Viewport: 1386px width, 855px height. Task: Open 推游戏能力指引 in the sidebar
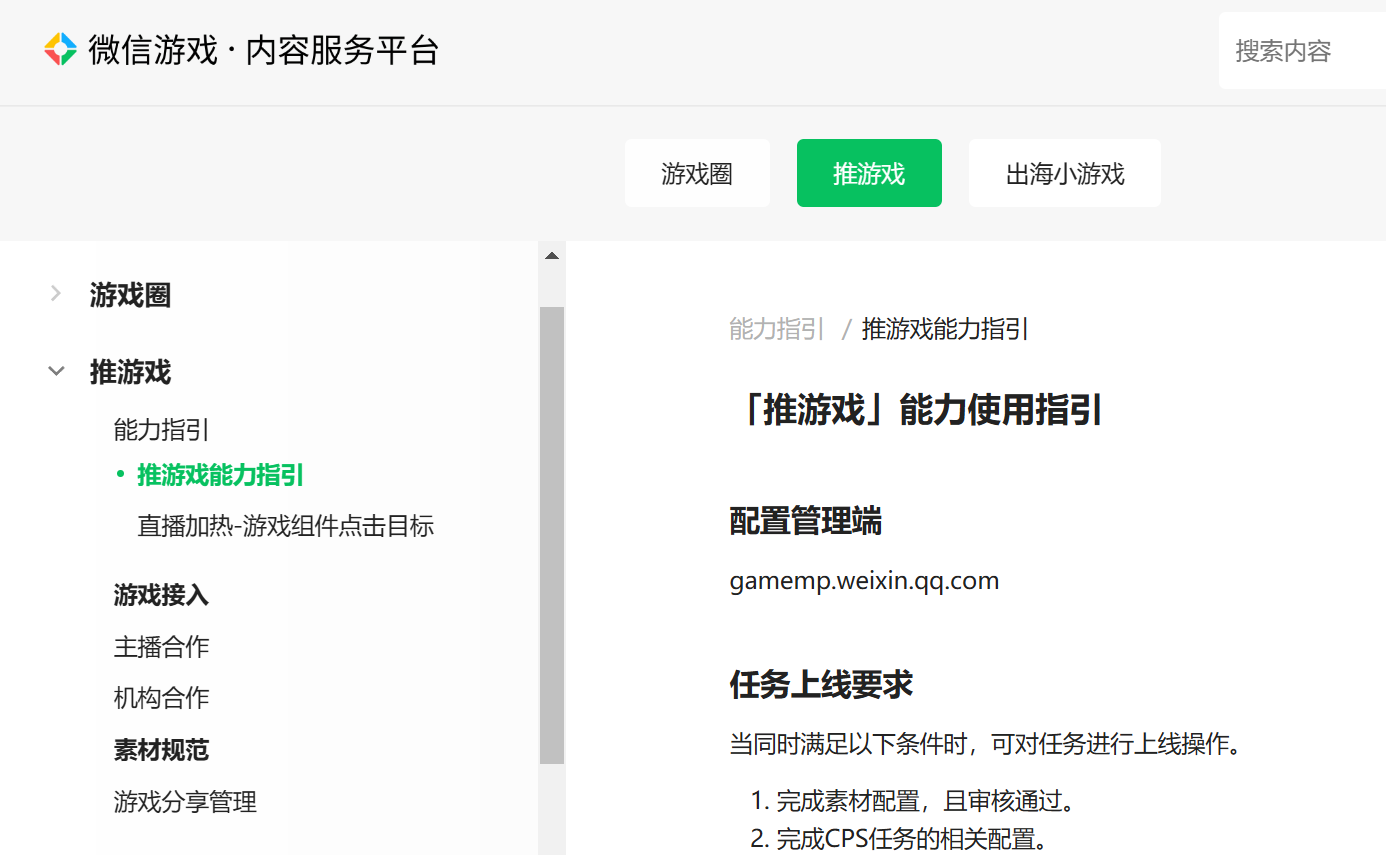point(220,475)
